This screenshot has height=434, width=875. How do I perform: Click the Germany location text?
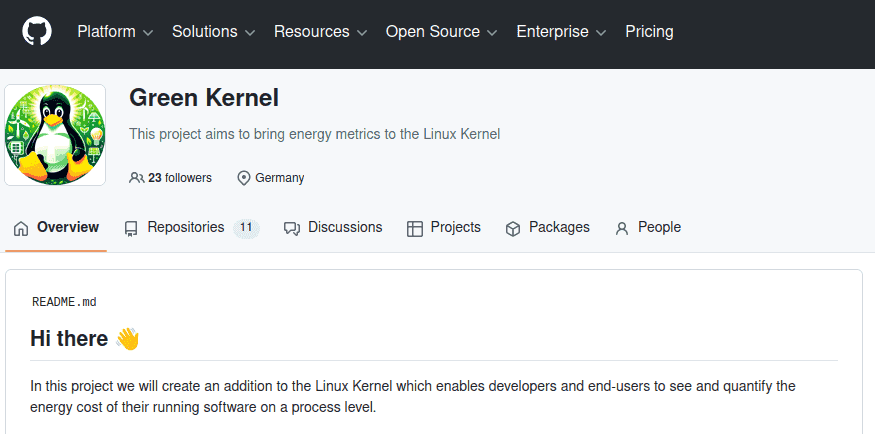pos(280,178)
